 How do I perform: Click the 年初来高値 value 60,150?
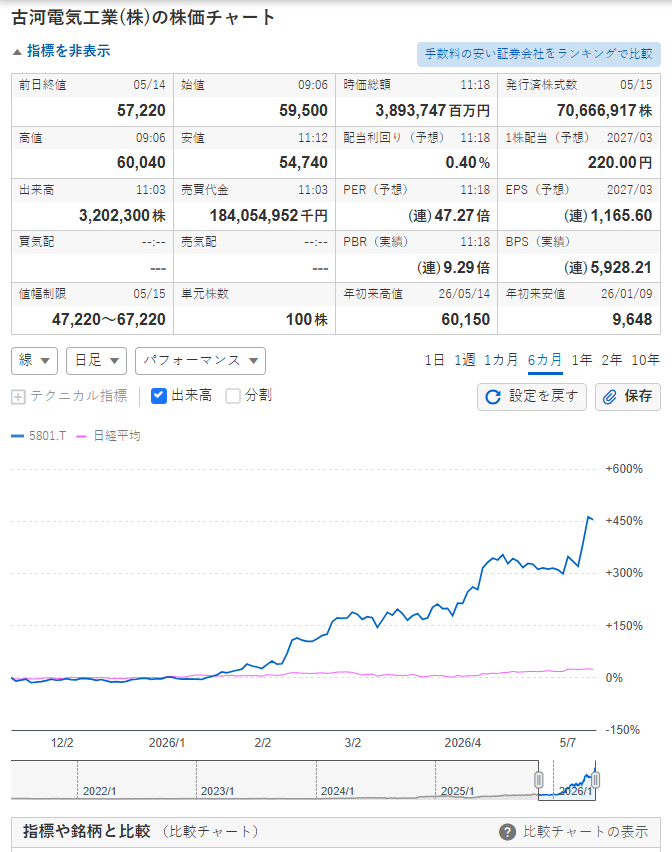[466, 320]
